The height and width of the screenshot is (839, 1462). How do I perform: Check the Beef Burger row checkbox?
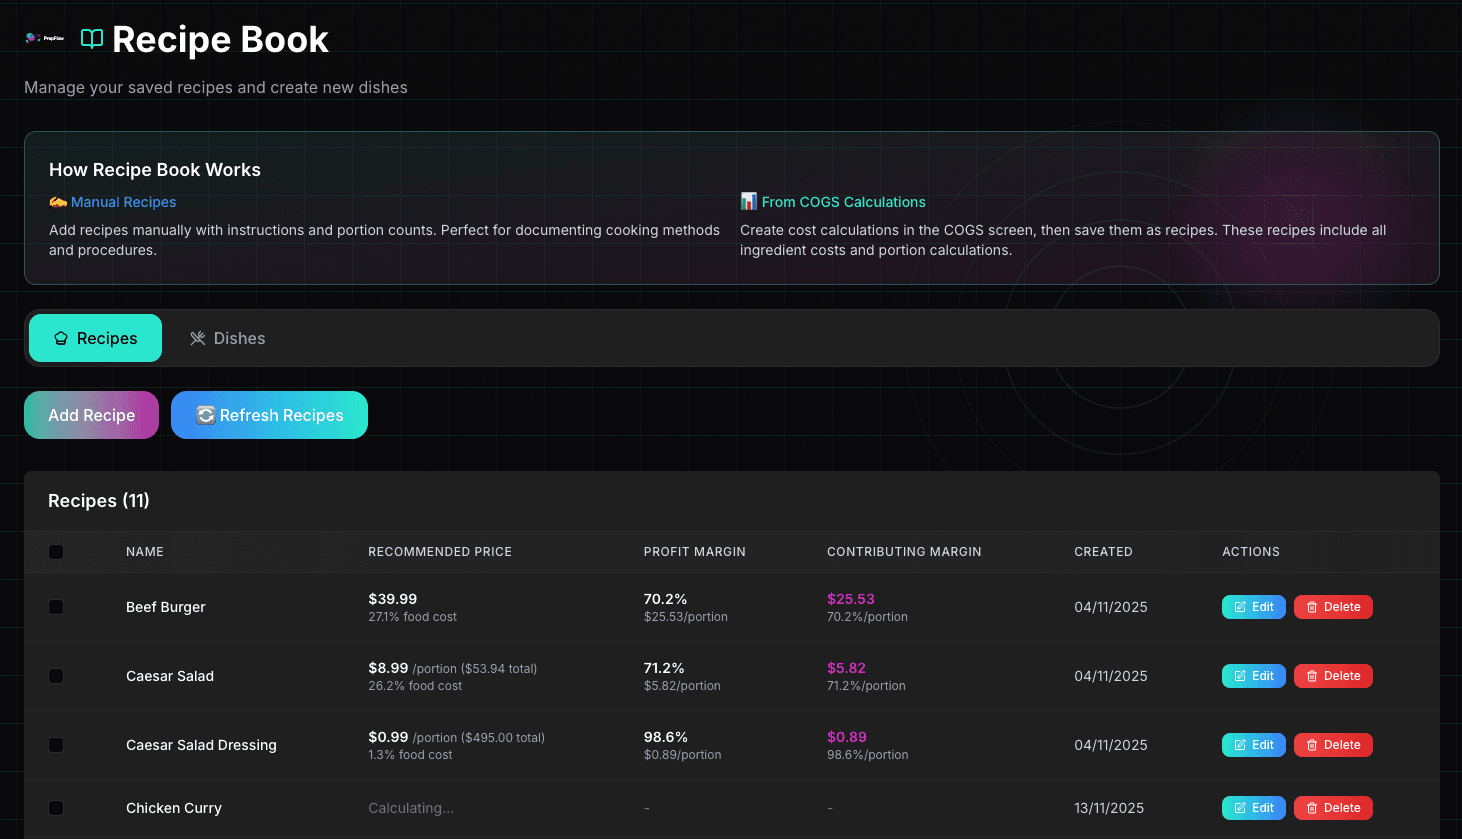(x=56, y=607)
